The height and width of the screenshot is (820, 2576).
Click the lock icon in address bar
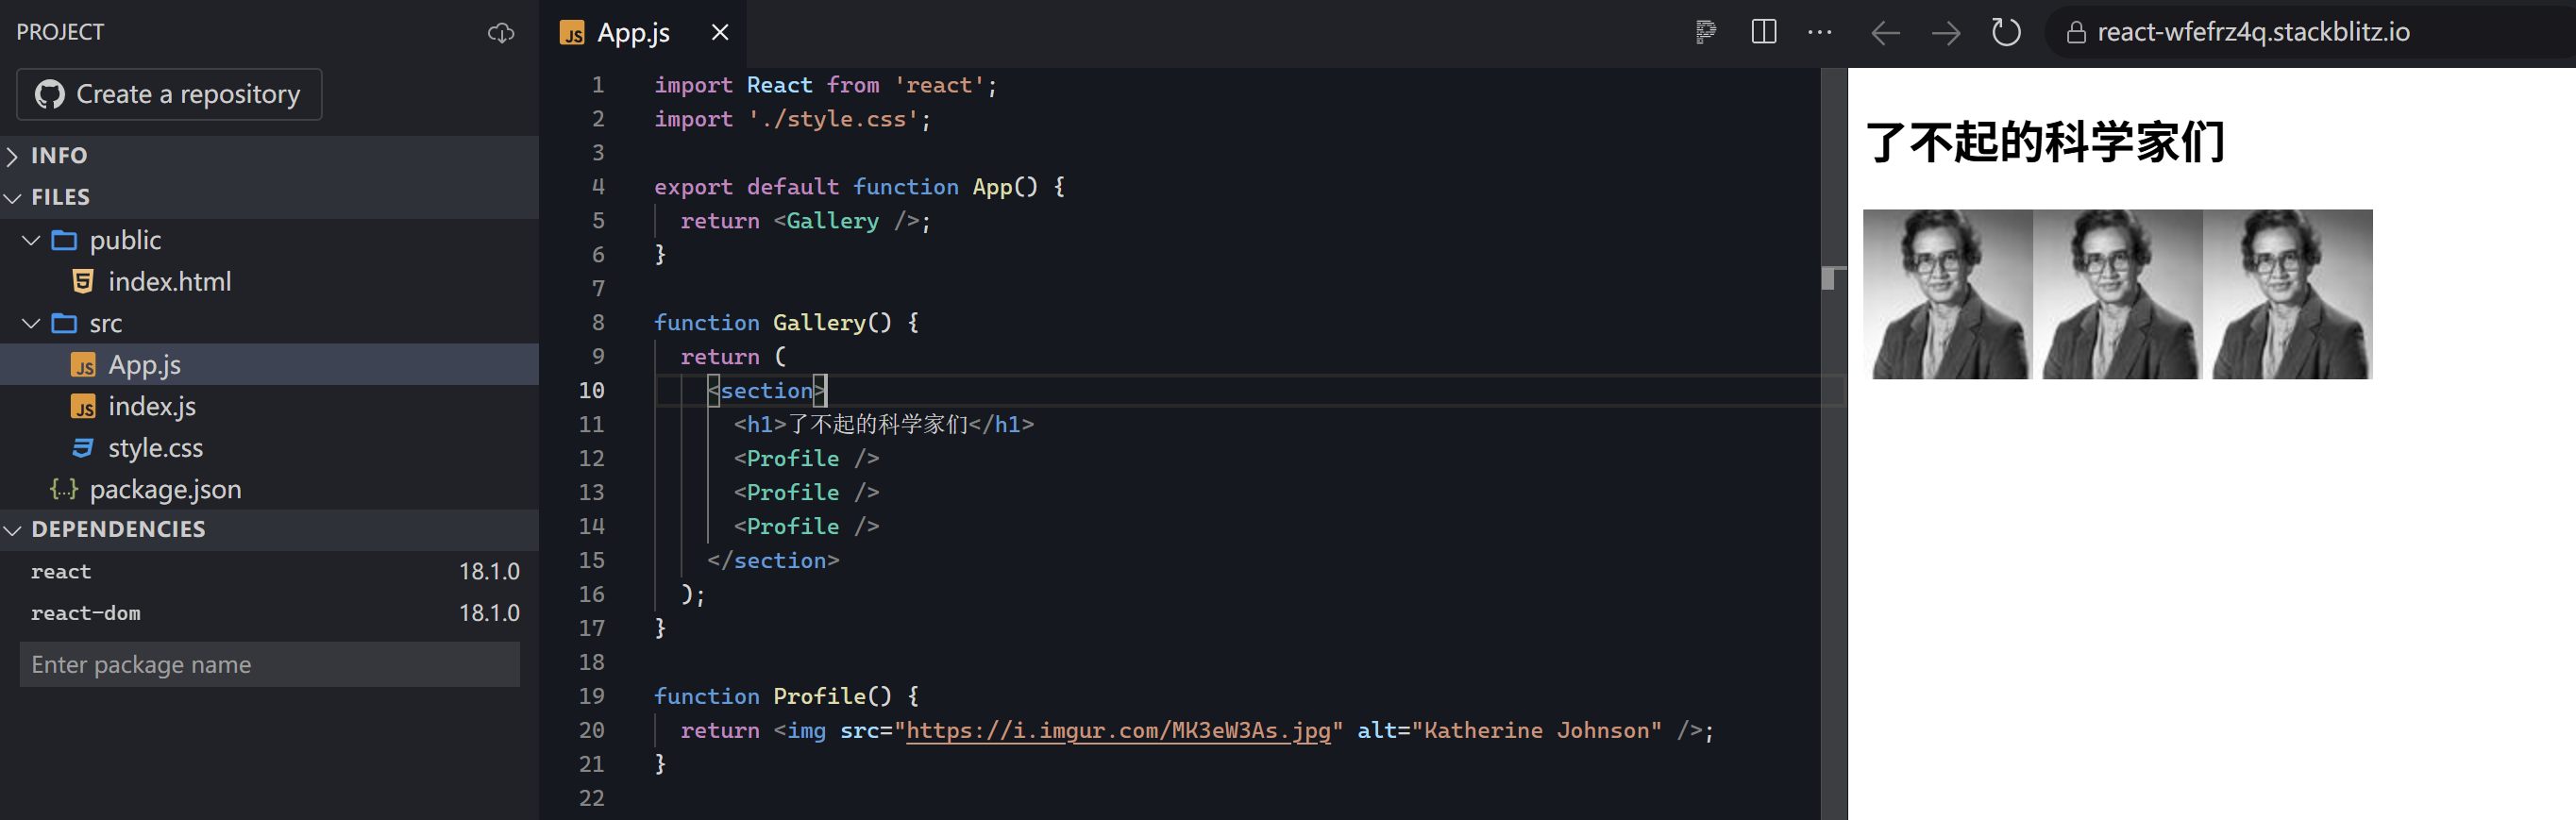(2076, 33)
